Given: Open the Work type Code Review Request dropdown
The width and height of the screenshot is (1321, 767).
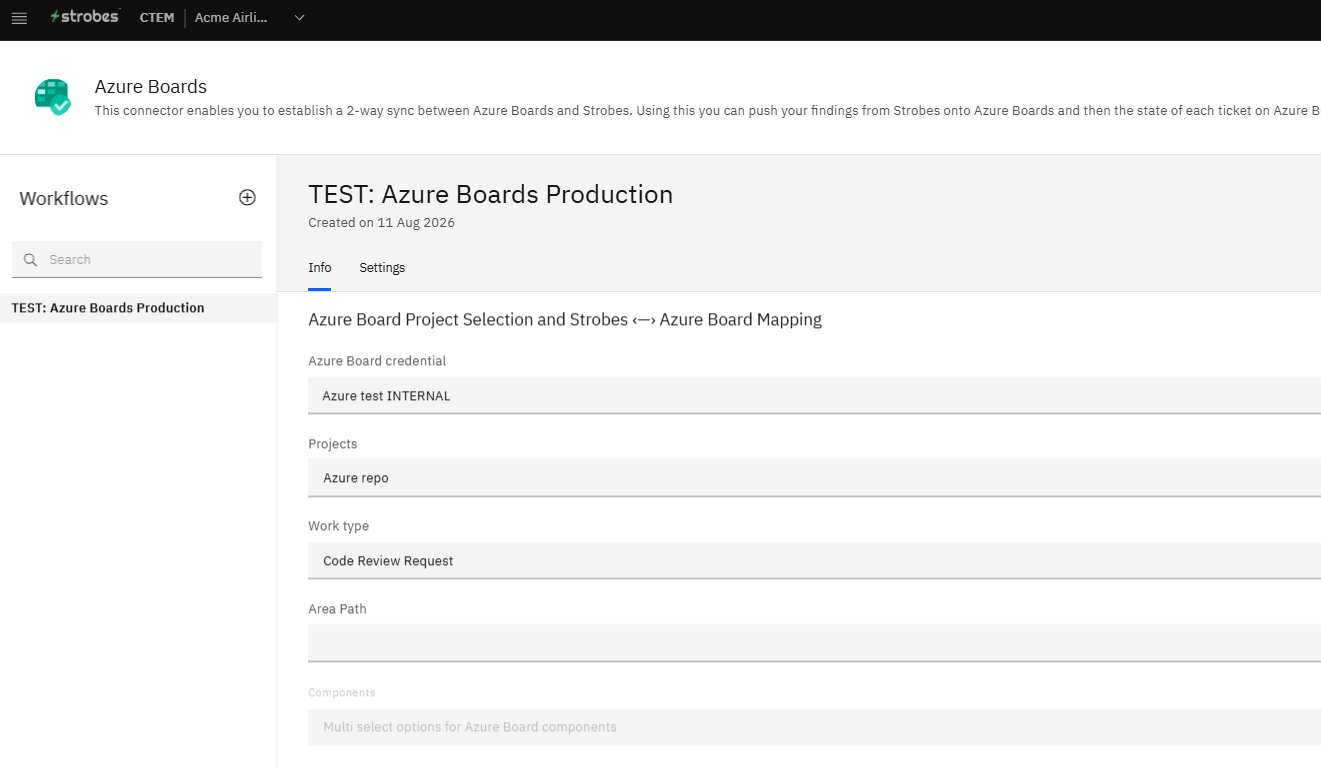Looking at the screenshot, I should (x=814, y=561).
